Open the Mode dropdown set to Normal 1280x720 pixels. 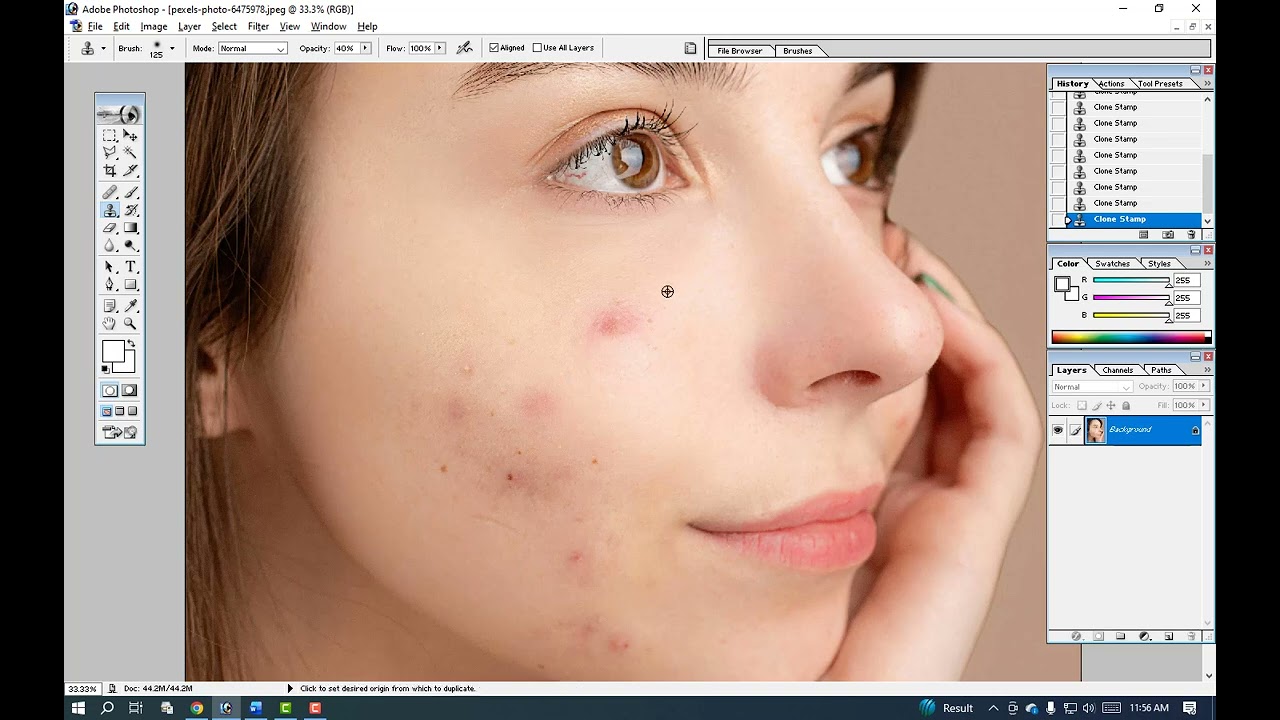click(x=253, y=48)
